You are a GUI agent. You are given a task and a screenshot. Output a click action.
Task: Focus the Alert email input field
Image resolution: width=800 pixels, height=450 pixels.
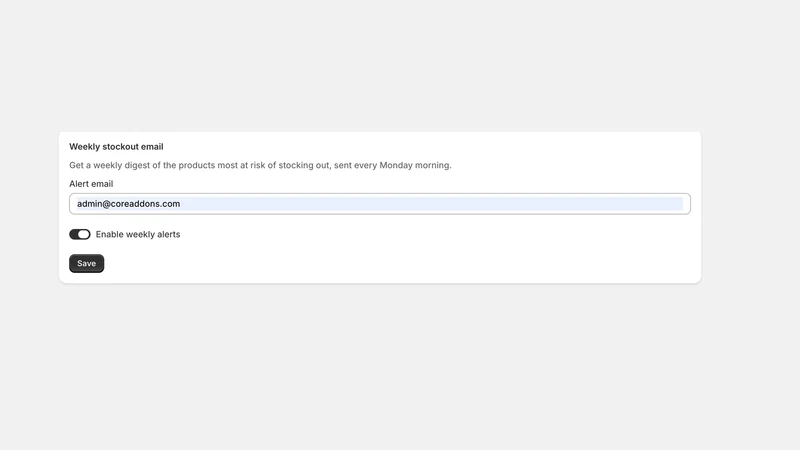[380, 204]
